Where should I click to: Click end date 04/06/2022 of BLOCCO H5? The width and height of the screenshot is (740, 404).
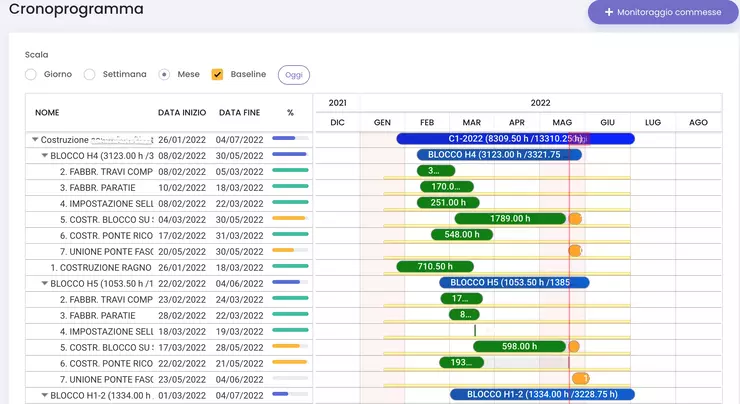tap(239, 284)
